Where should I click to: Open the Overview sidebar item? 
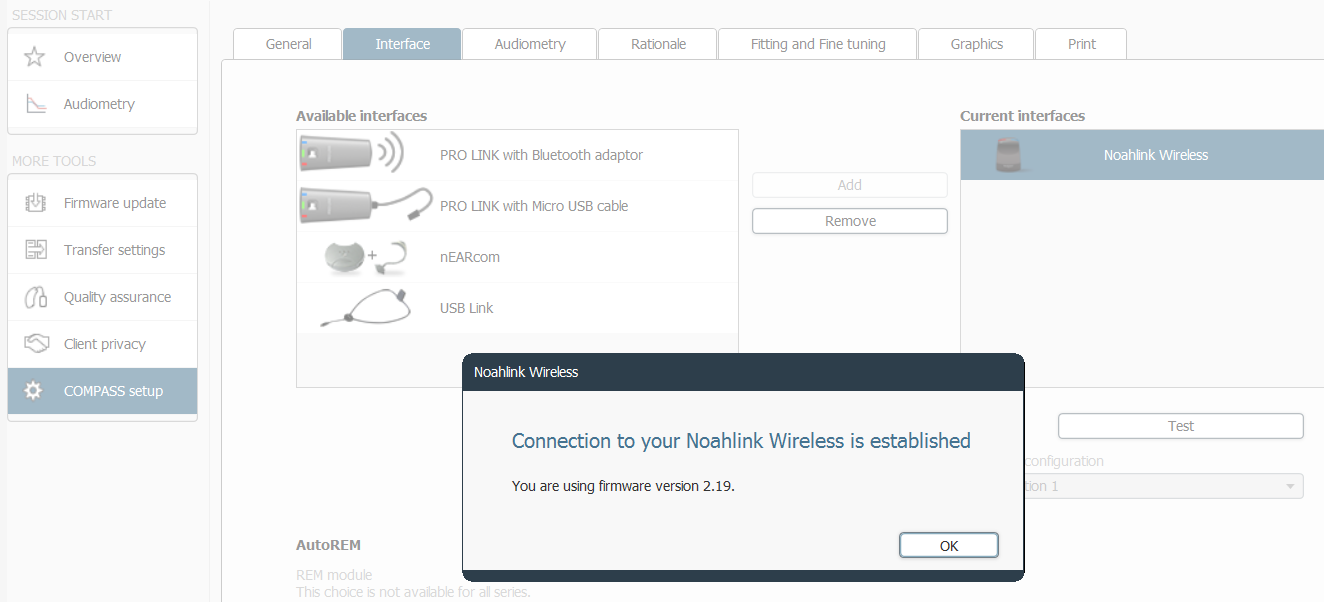click(102, 57)
